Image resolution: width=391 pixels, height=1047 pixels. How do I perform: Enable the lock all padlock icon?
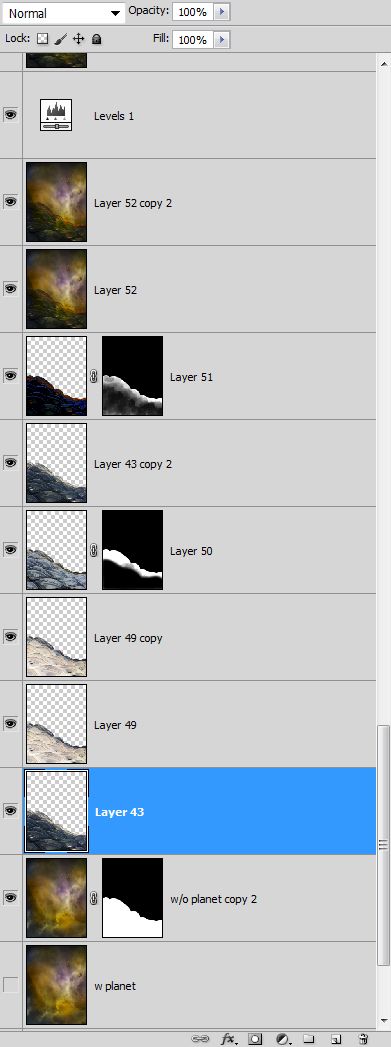(x=97, y=39)
